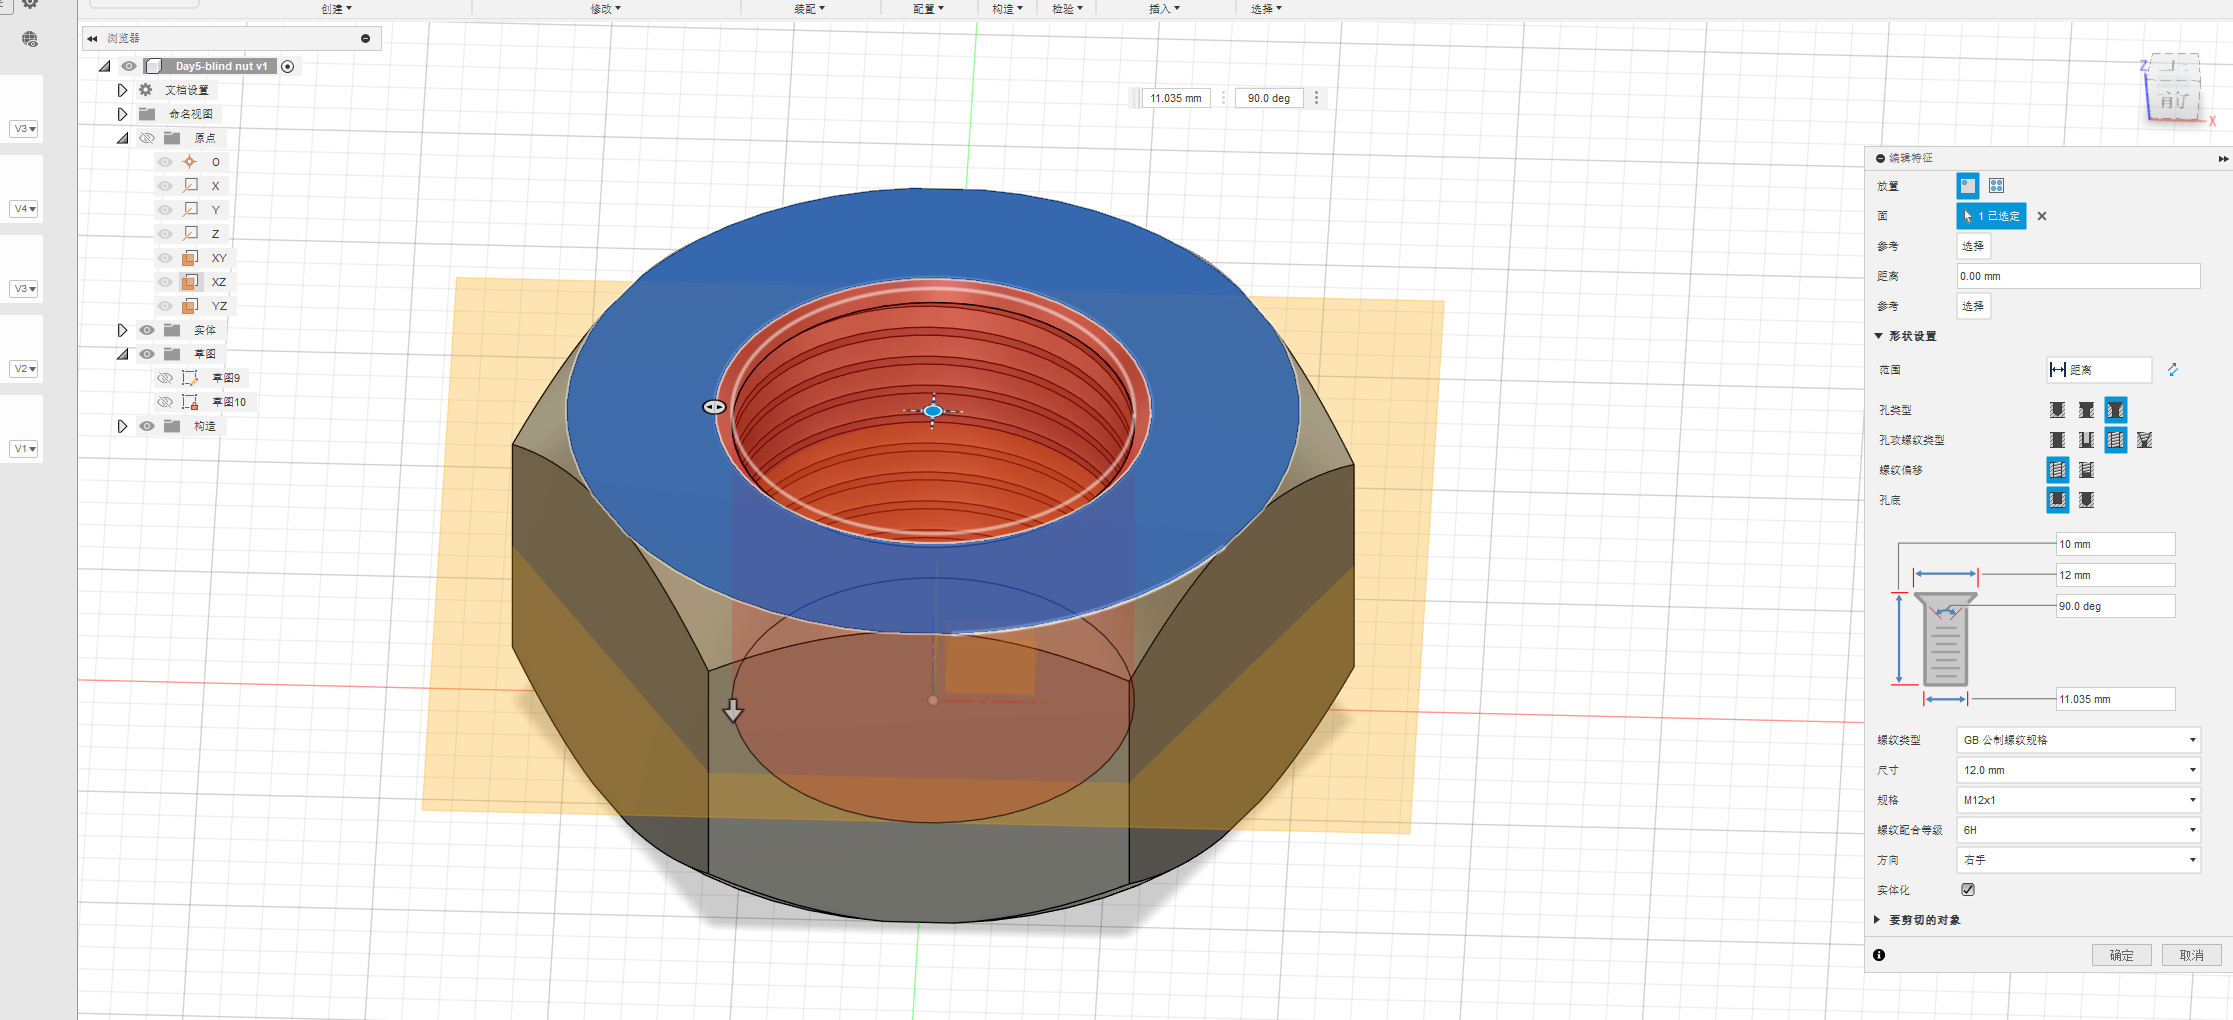Open the 修改 menu
The image size is (2233, 1020).
point(605,9)
